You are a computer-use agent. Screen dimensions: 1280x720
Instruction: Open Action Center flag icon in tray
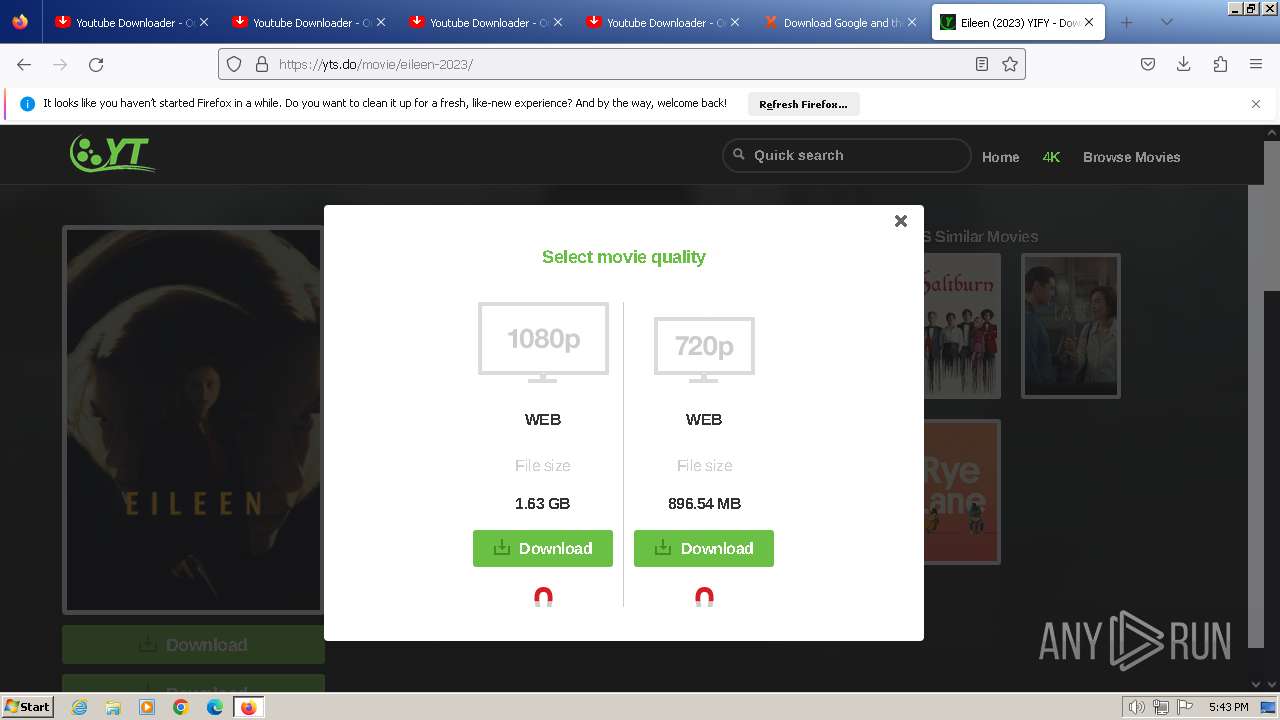1183,707
